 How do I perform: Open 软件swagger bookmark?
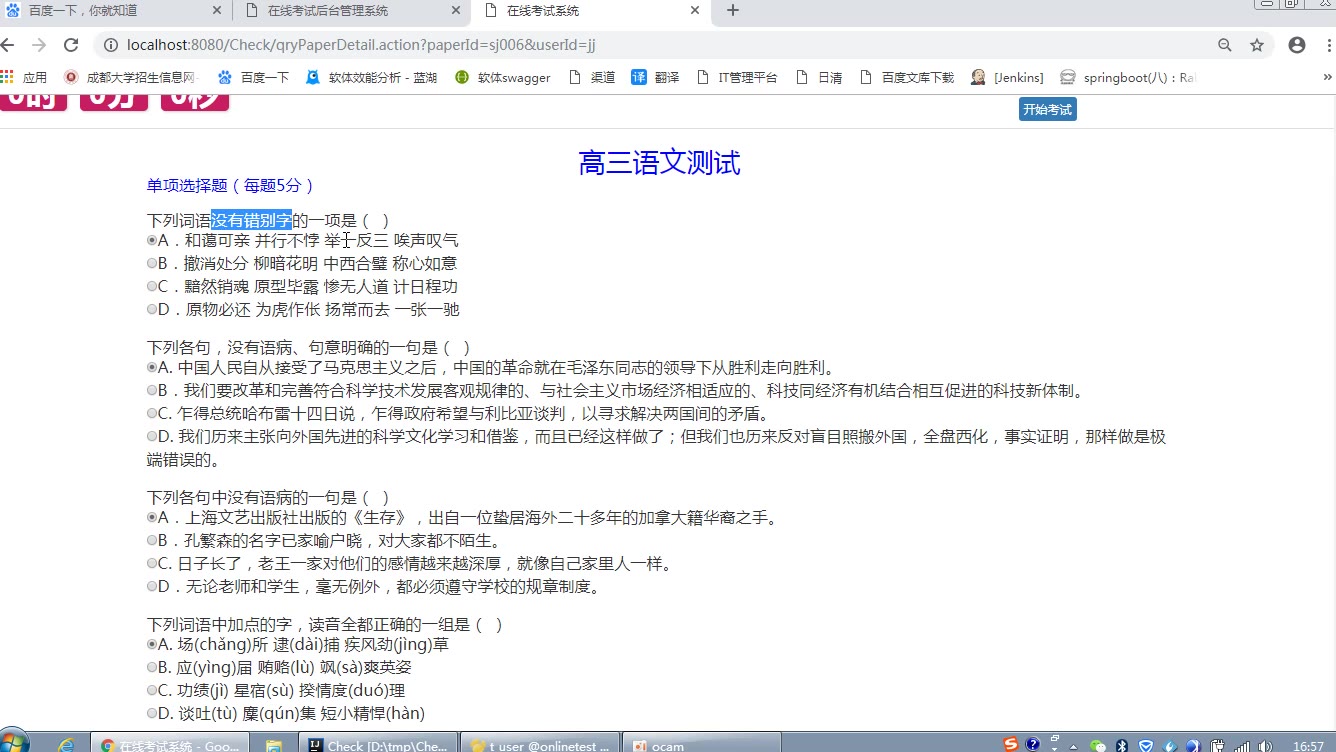click(x=503, y=77)
